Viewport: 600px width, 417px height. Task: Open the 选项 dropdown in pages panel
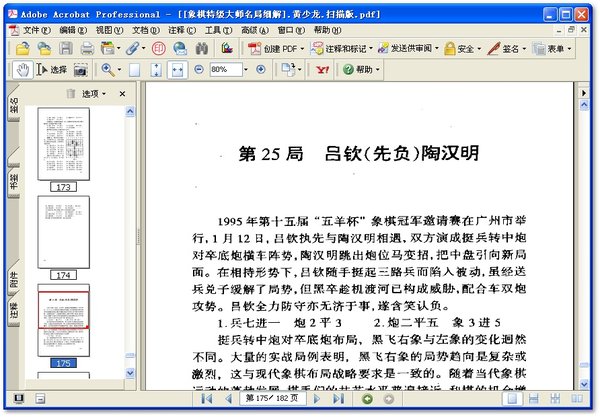point(93,94)
